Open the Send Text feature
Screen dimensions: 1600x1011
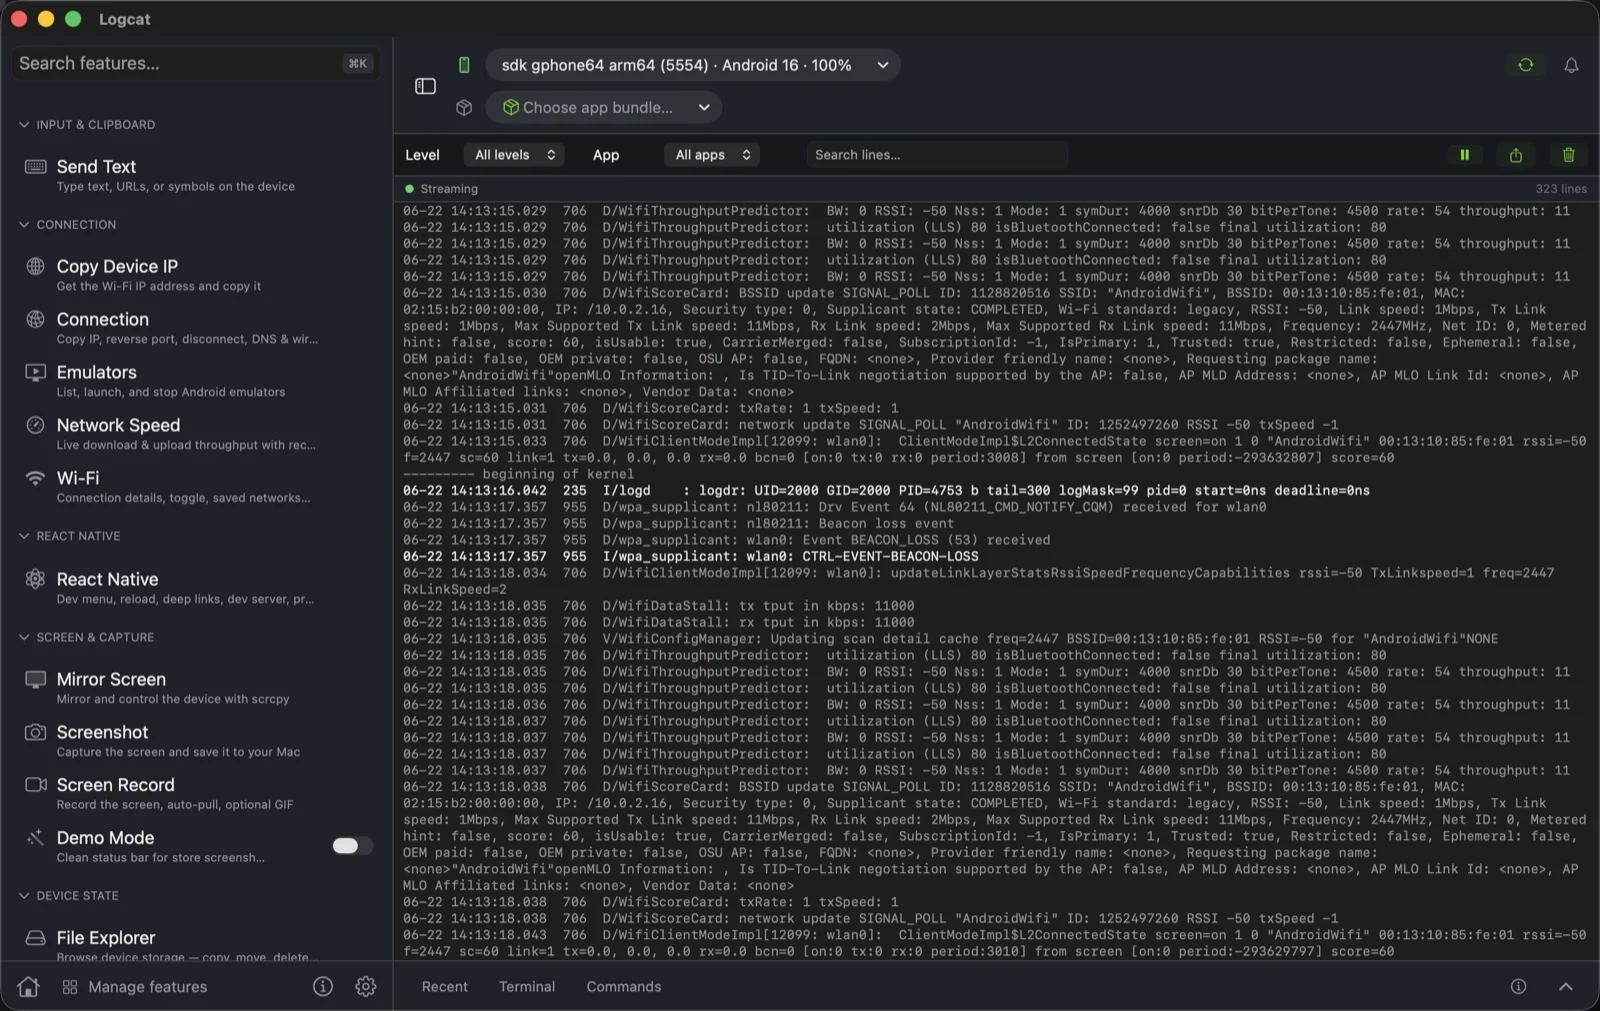tap(196, 175)
